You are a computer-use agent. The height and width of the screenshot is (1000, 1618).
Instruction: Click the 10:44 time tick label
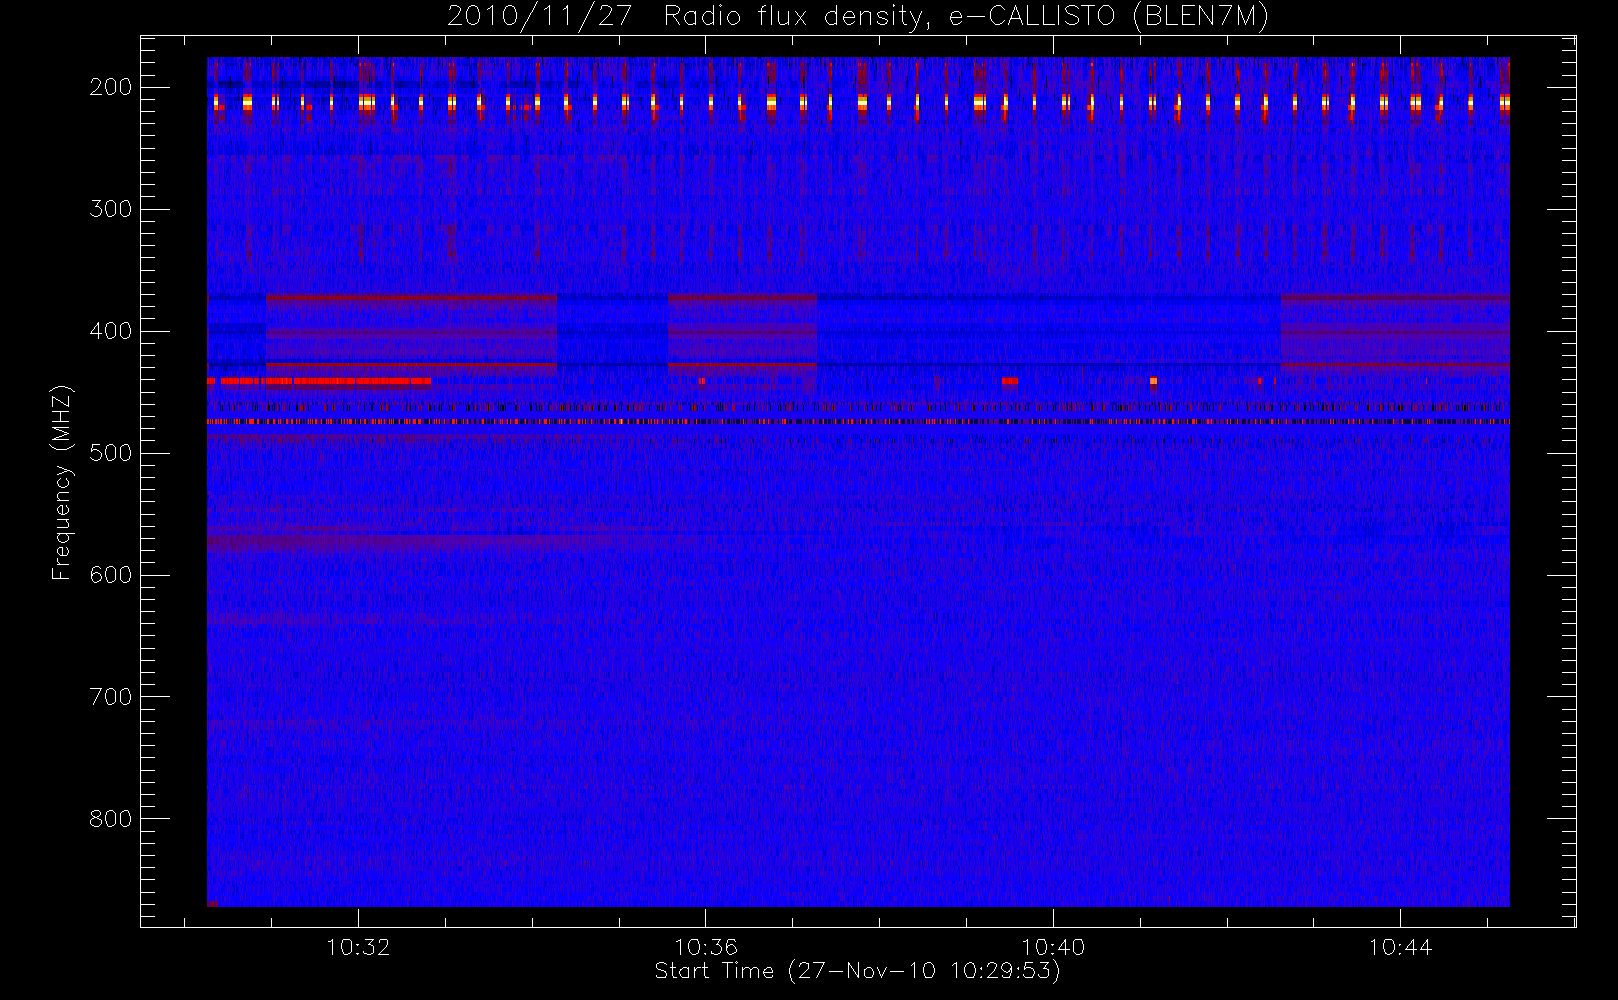[1400, 947]
